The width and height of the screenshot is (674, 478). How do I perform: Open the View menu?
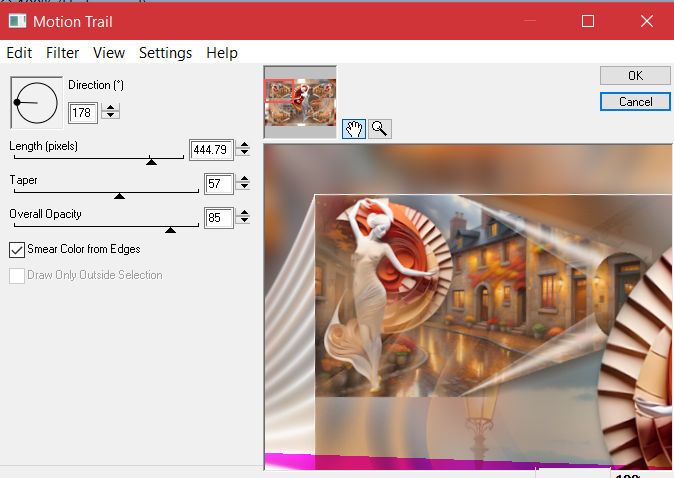coord(109,53)
